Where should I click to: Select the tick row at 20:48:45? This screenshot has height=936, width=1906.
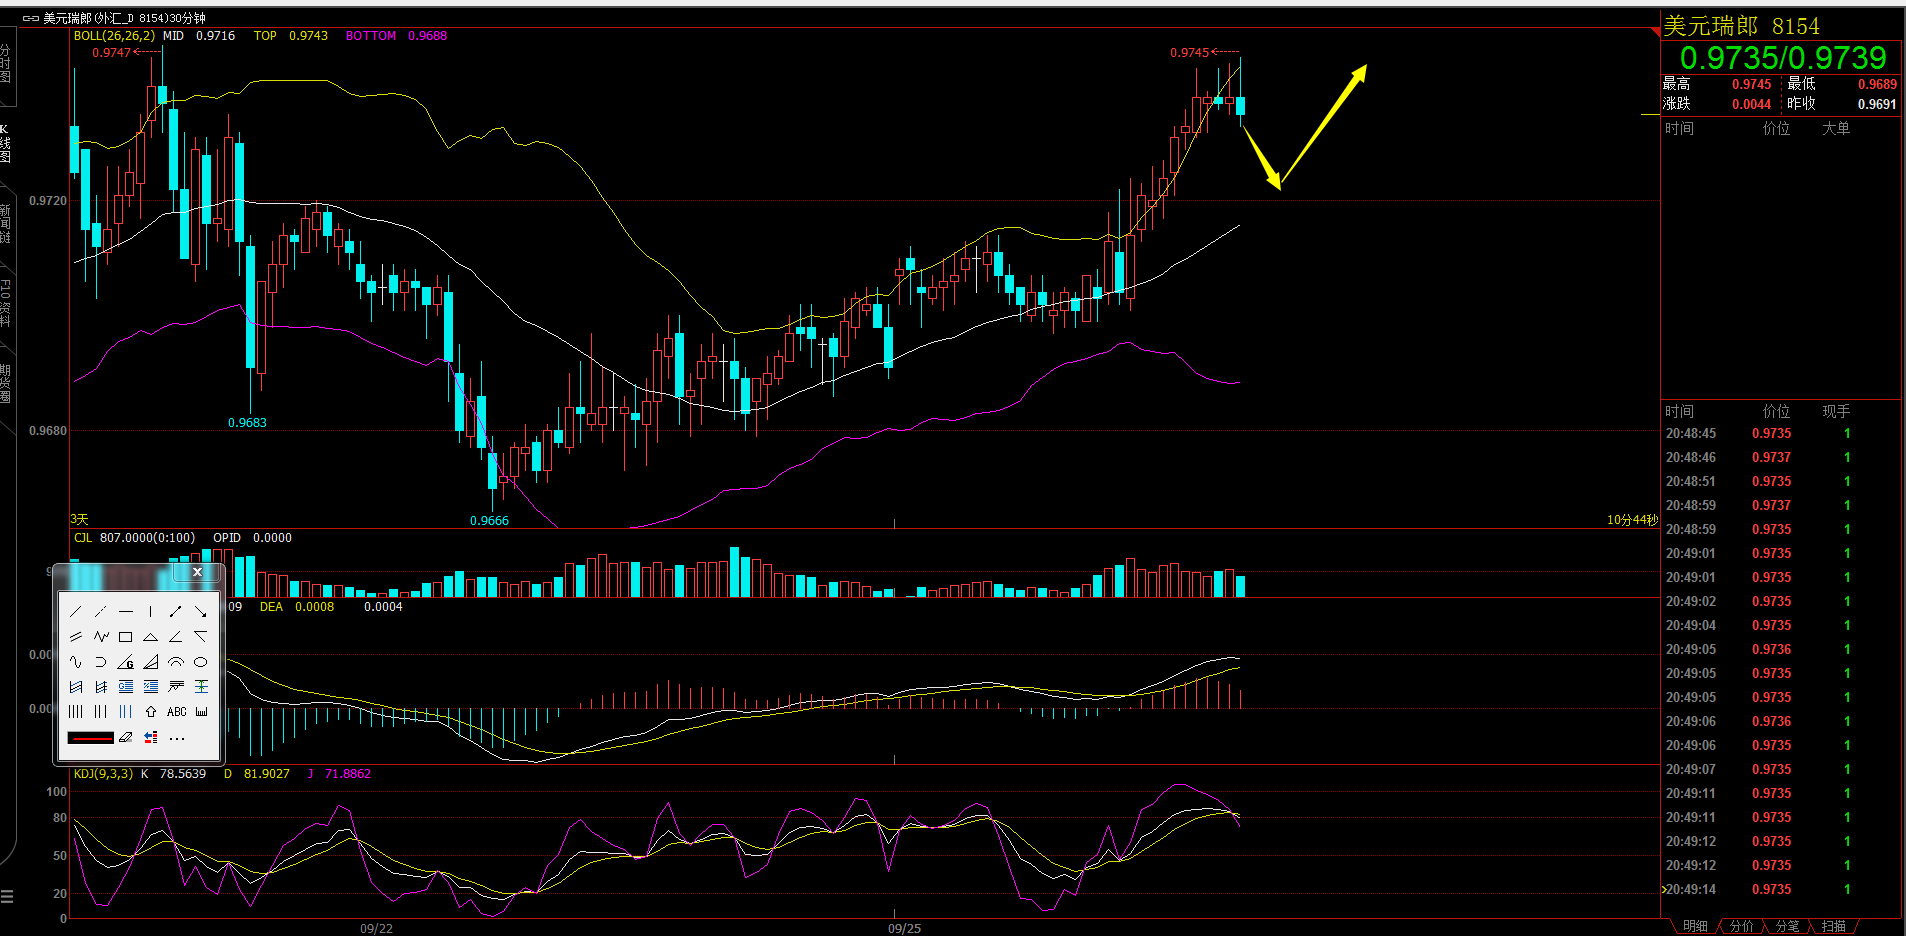tap(1781, 434)
